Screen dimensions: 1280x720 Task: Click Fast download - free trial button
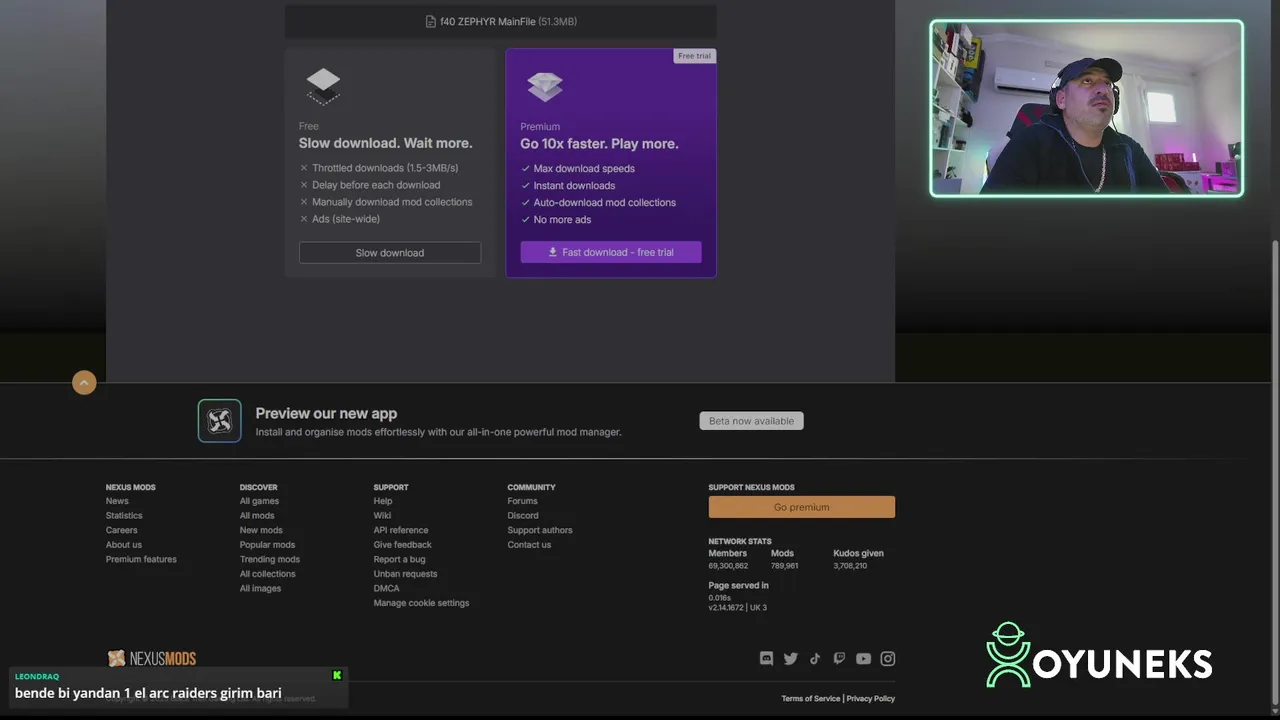611,252
